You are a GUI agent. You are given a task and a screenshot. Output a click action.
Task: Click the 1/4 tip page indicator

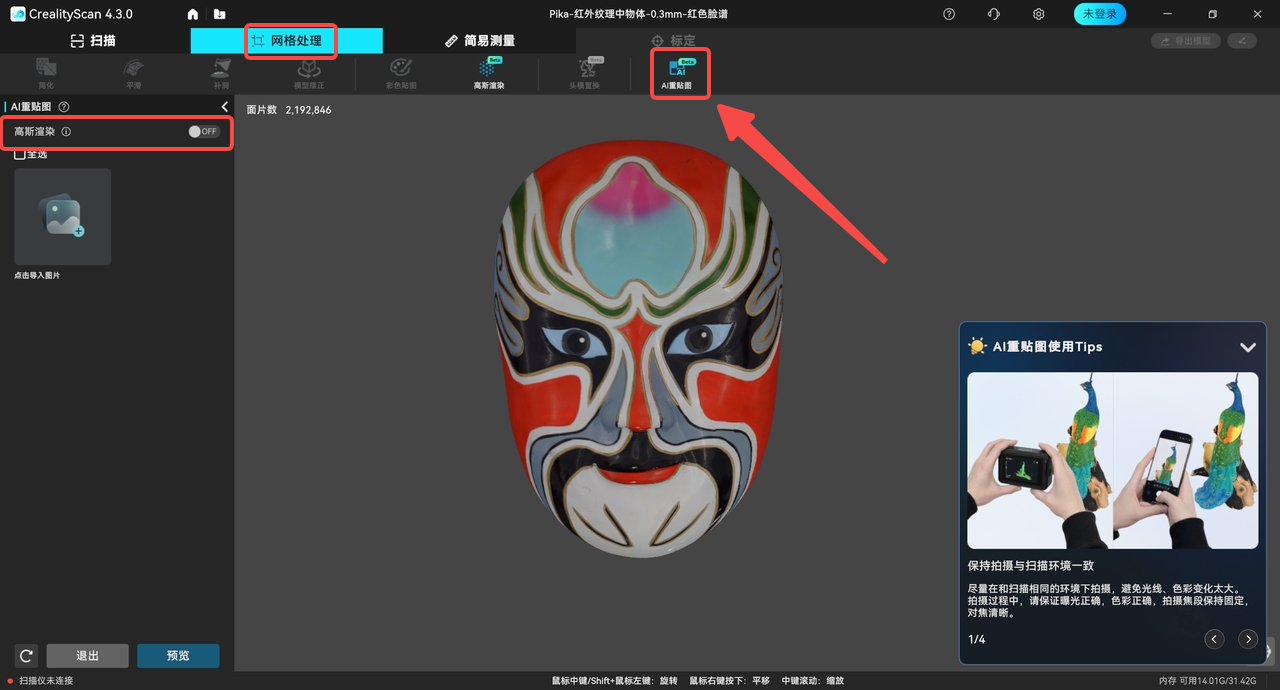[976, 639]
